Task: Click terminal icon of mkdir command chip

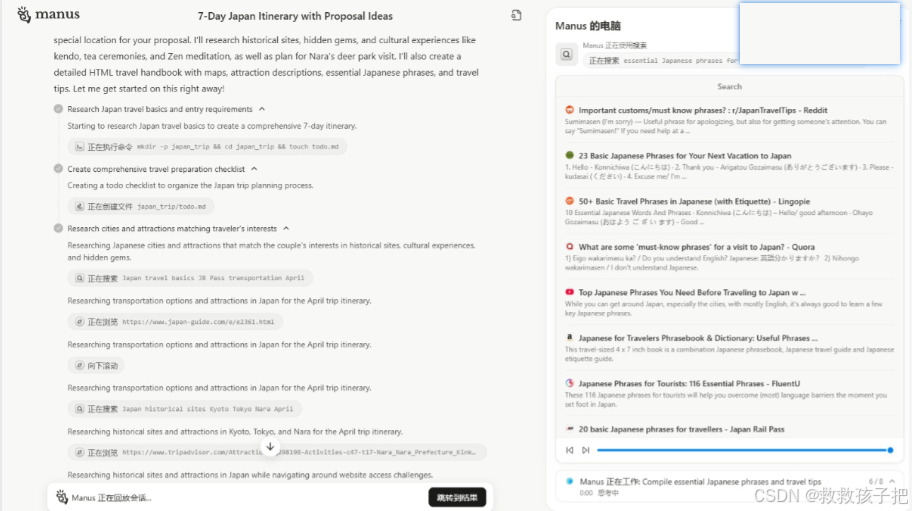Action: click(80, 147)
